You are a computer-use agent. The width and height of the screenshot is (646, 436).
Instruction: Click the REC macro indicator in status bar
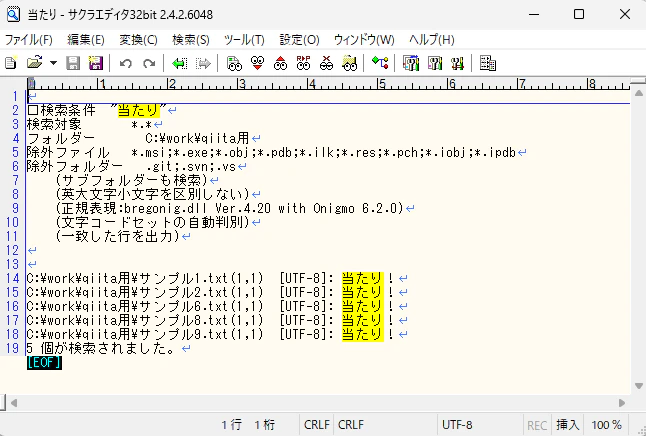pos(537,425)
